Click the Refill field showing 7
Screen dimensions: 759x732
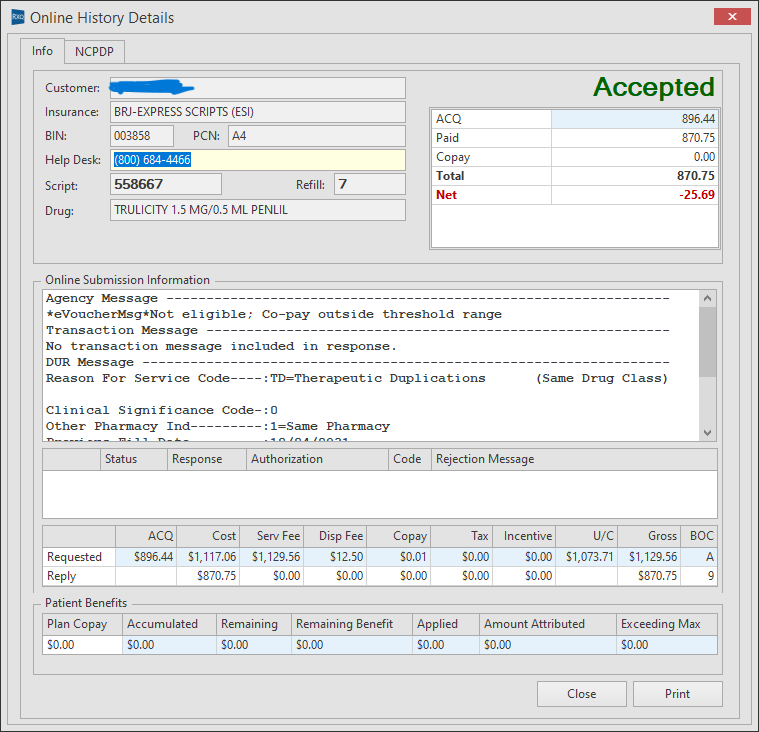click(x=369, y=184)
